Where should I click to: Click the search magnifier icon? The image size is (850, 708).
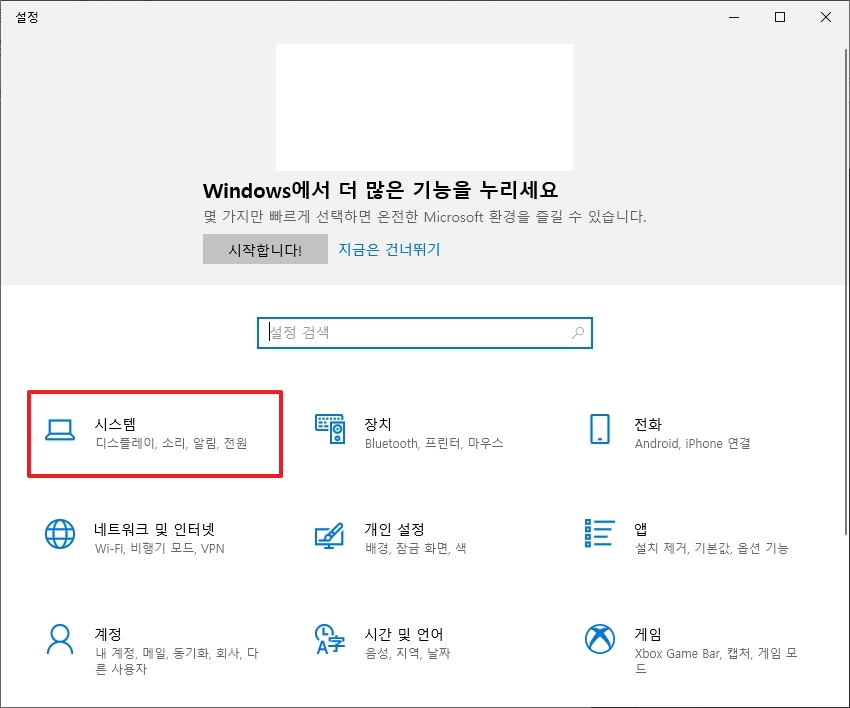click(x=578, y=332)
